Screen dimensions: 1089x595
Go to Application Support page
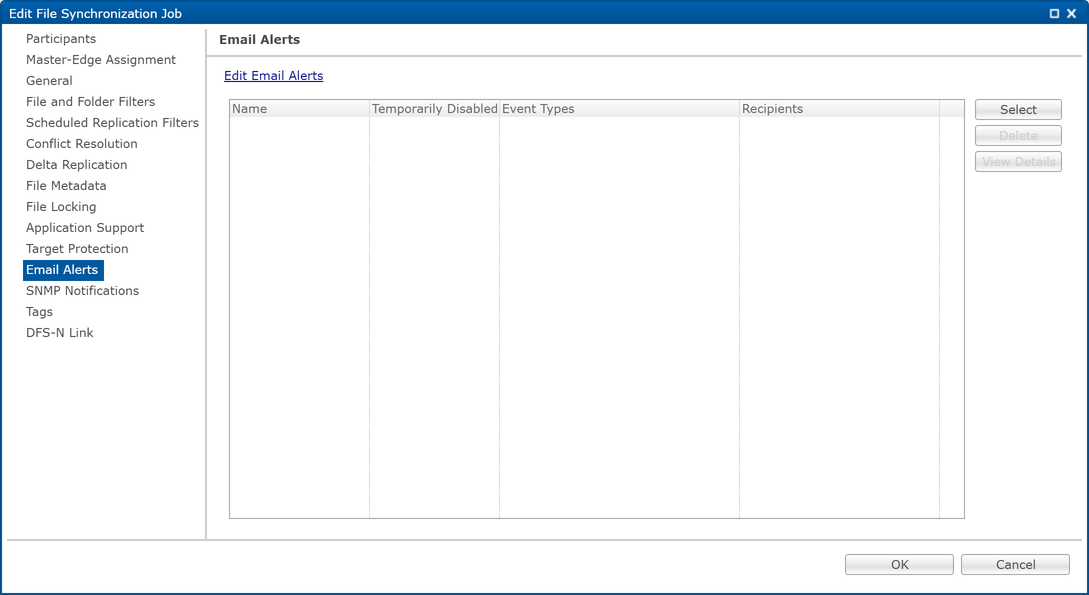(85, 228)
